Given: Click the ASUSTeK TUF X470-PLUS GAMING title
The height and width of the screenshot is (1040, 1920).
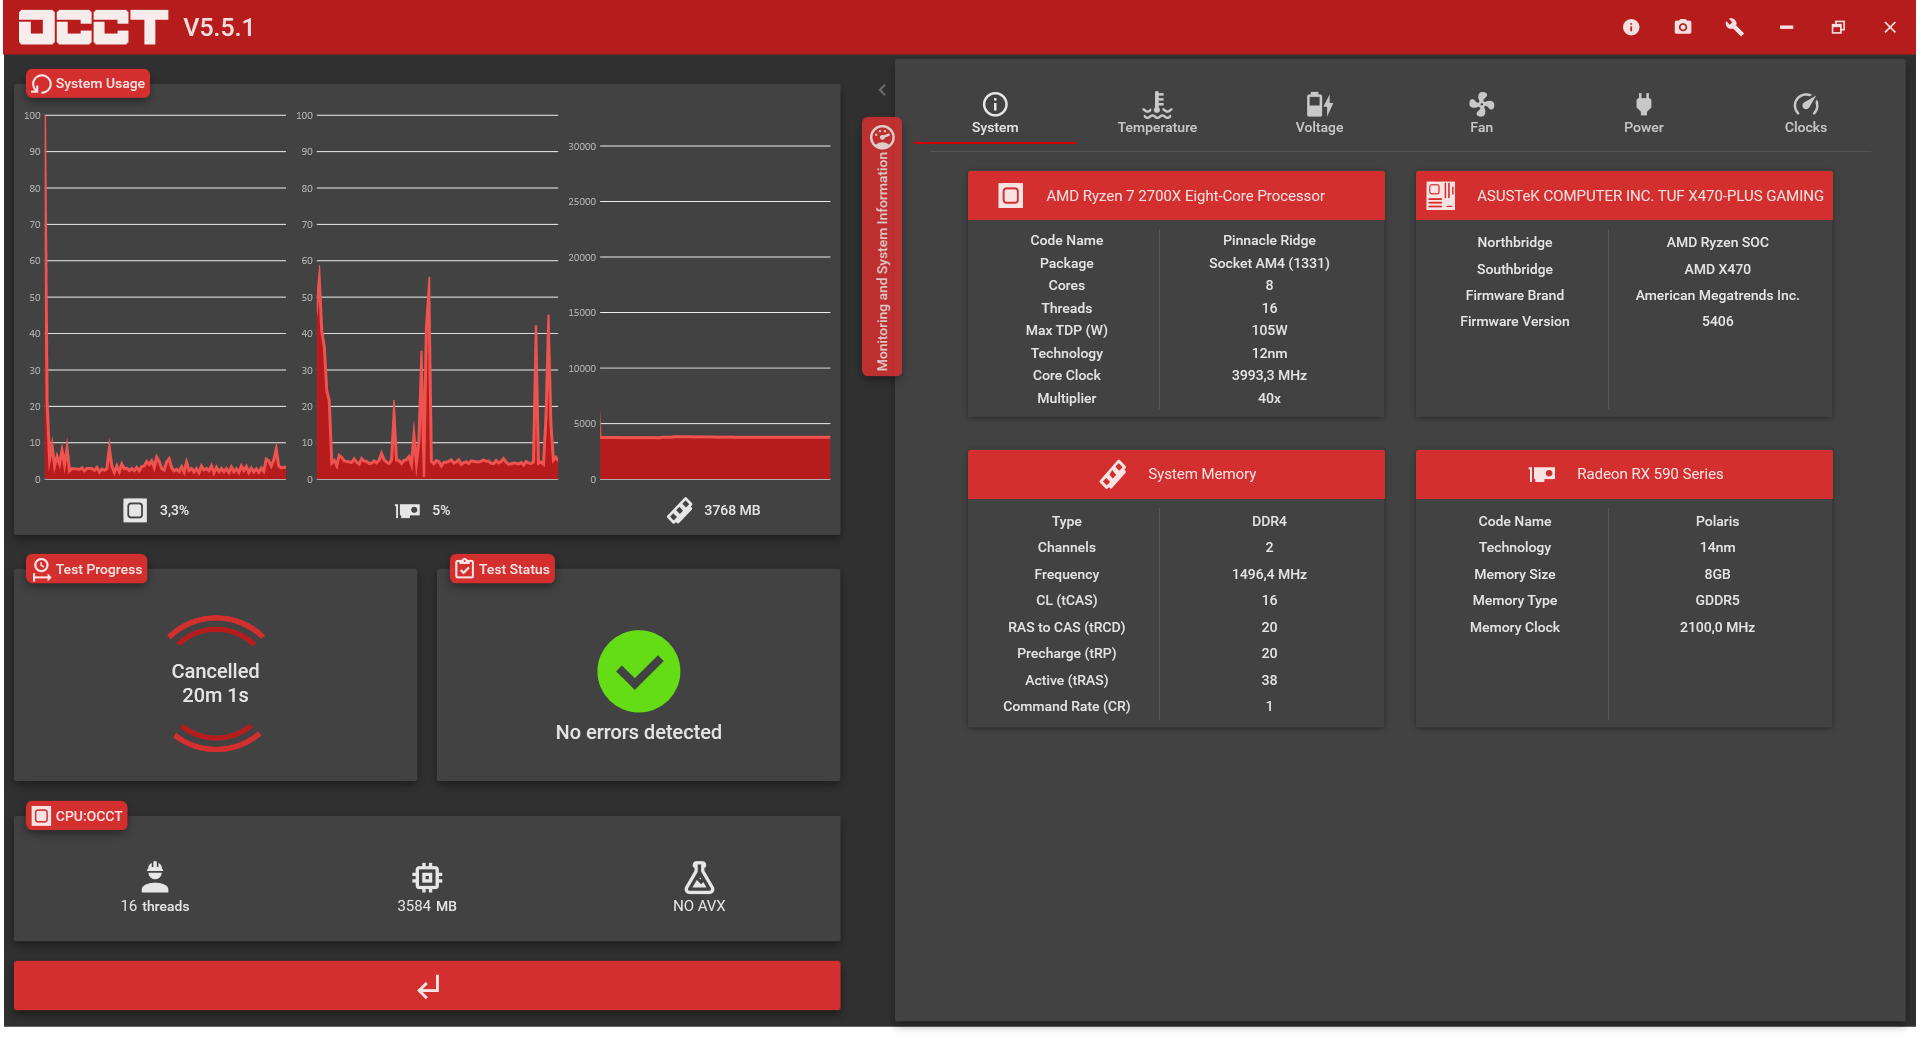Looking at the screenshot, I should pyautogui.click(x=1650, y=196).
